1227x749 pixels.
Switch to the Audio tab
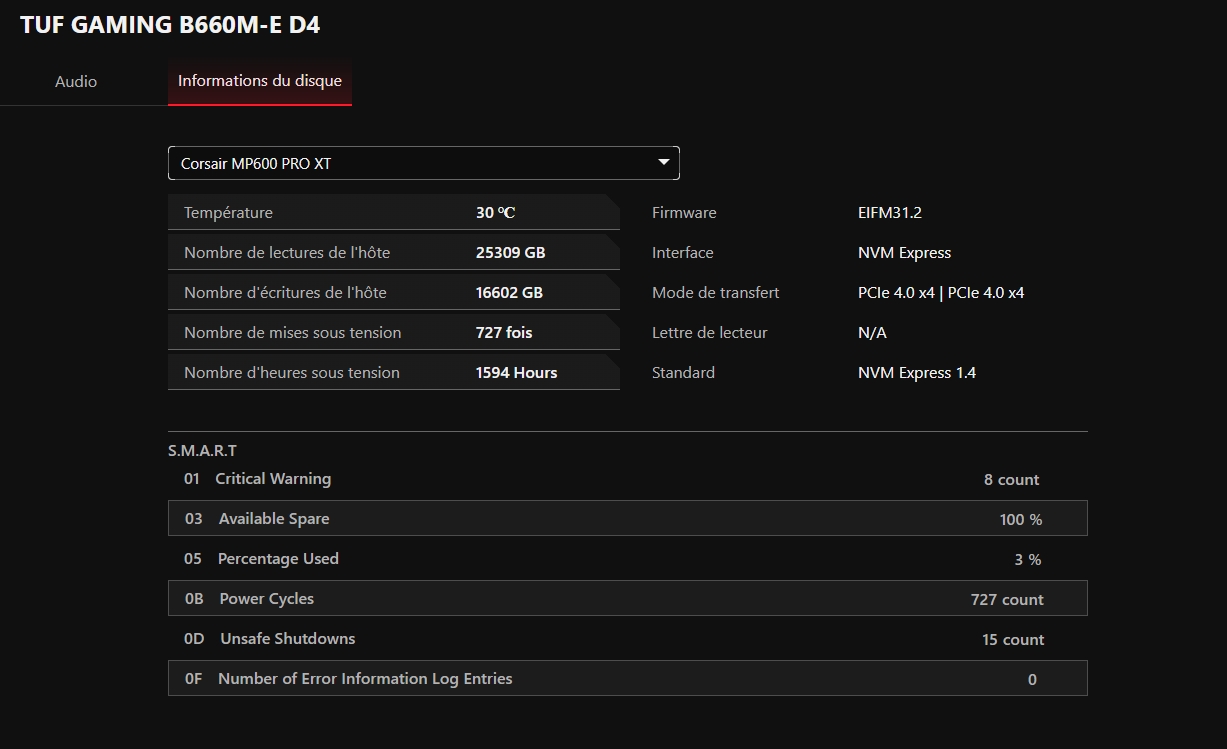(76, 82)
